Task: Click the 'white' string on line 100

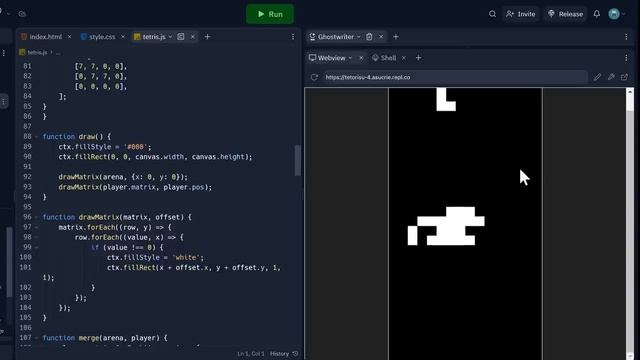Action: pos(186,258)
